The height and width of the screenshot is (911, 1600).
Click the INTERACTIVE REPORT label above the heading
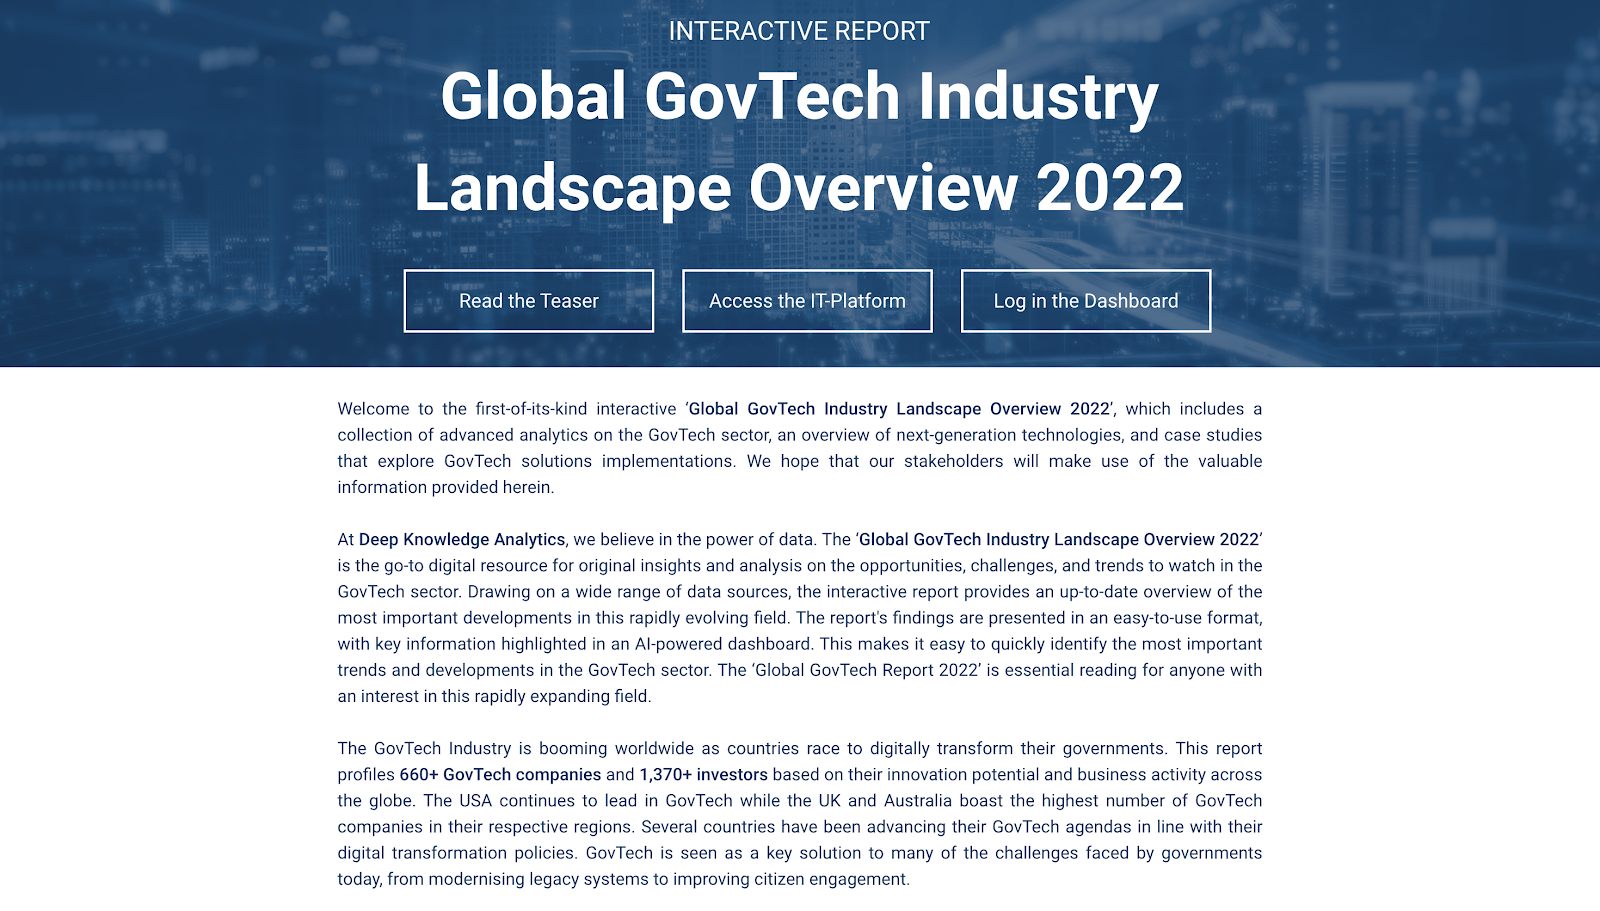coord(799,31)
